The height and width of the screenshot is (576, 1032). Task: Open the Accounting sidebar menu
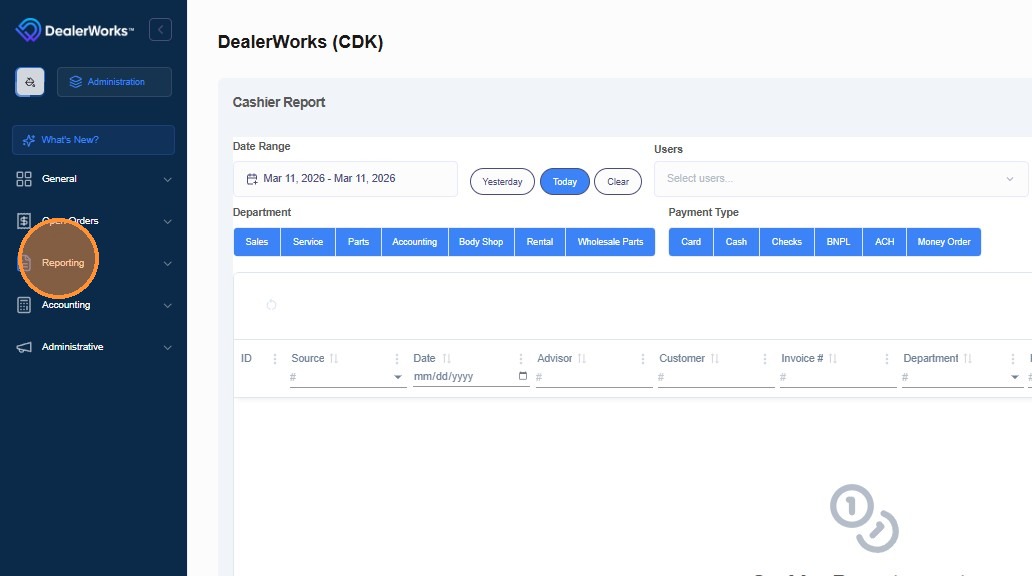point(93,305)
